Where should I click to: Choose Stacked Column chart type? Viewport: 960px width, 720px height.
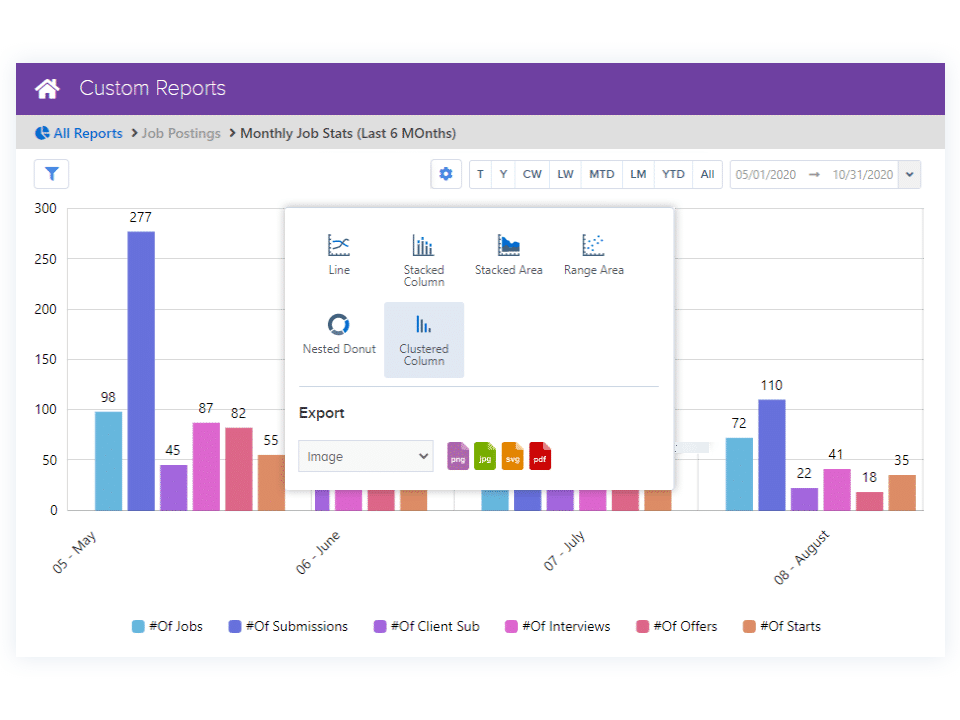click(424, 260)
